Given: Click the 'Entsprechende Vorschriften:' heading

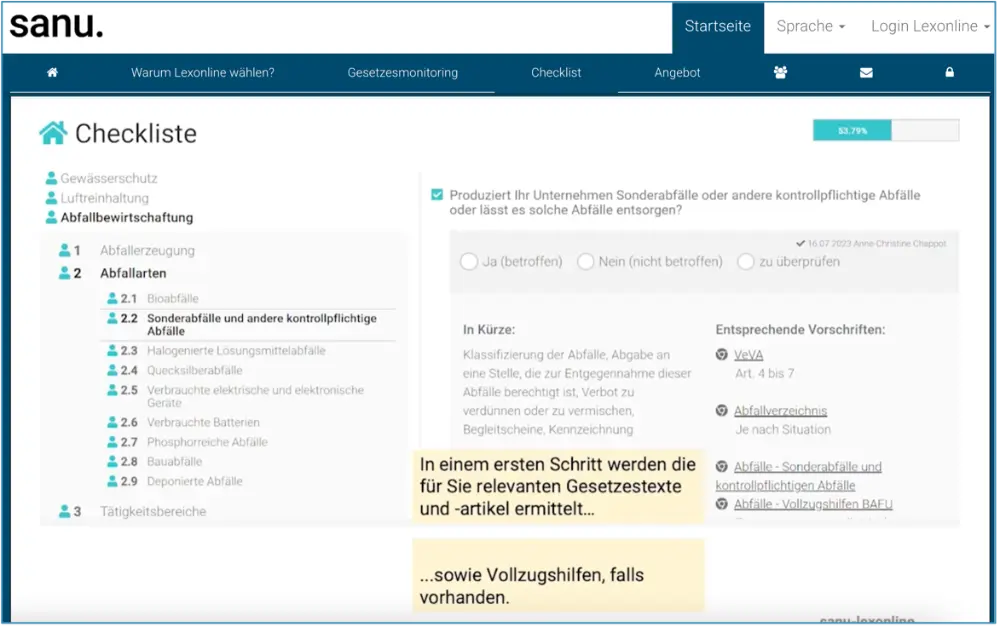Looking at the screenshot, I should tap(800, 330).
